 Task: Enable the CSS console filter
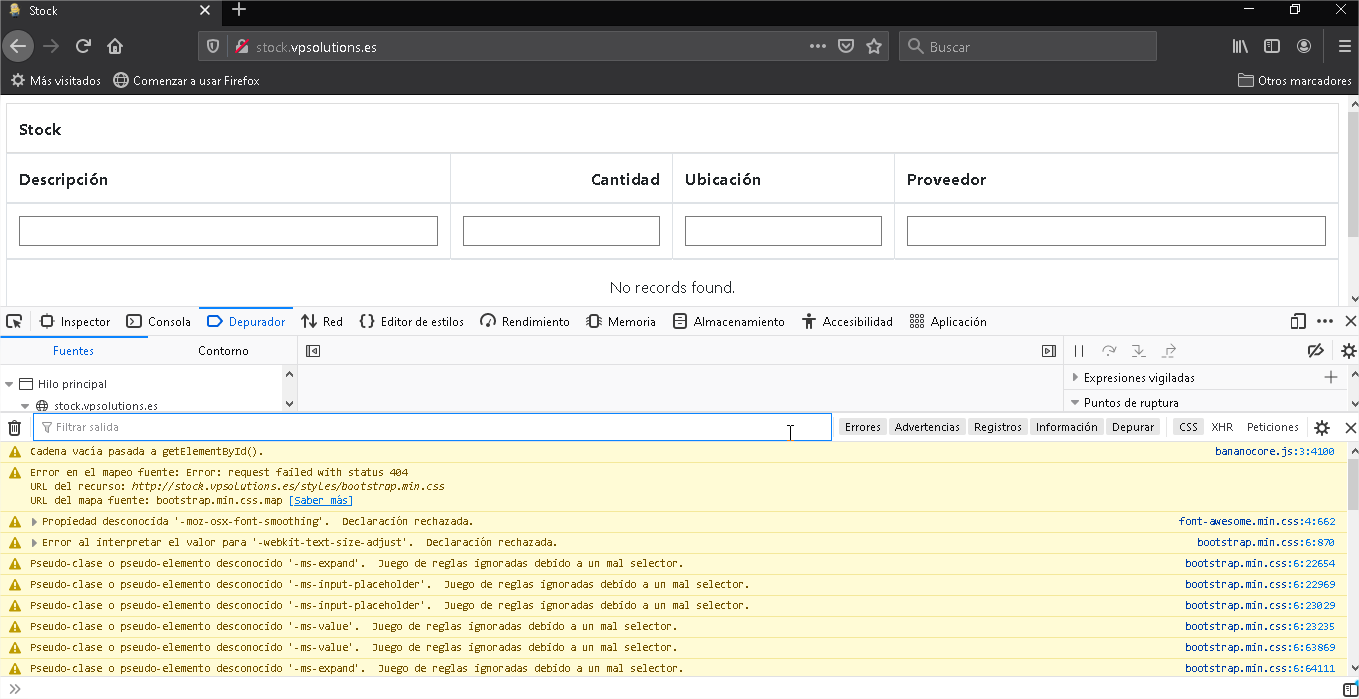[1188, 427]
